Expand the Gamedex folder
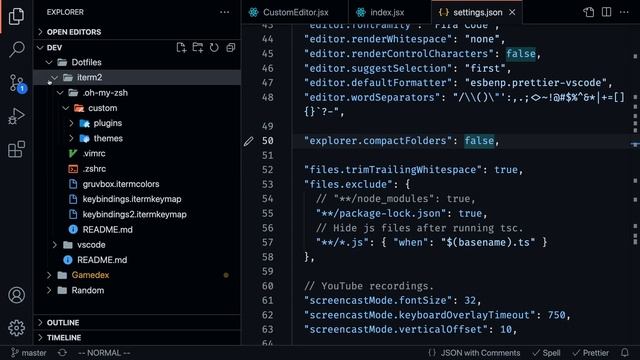Viewport: 640px width, 360px height. (x=49, y=275)
